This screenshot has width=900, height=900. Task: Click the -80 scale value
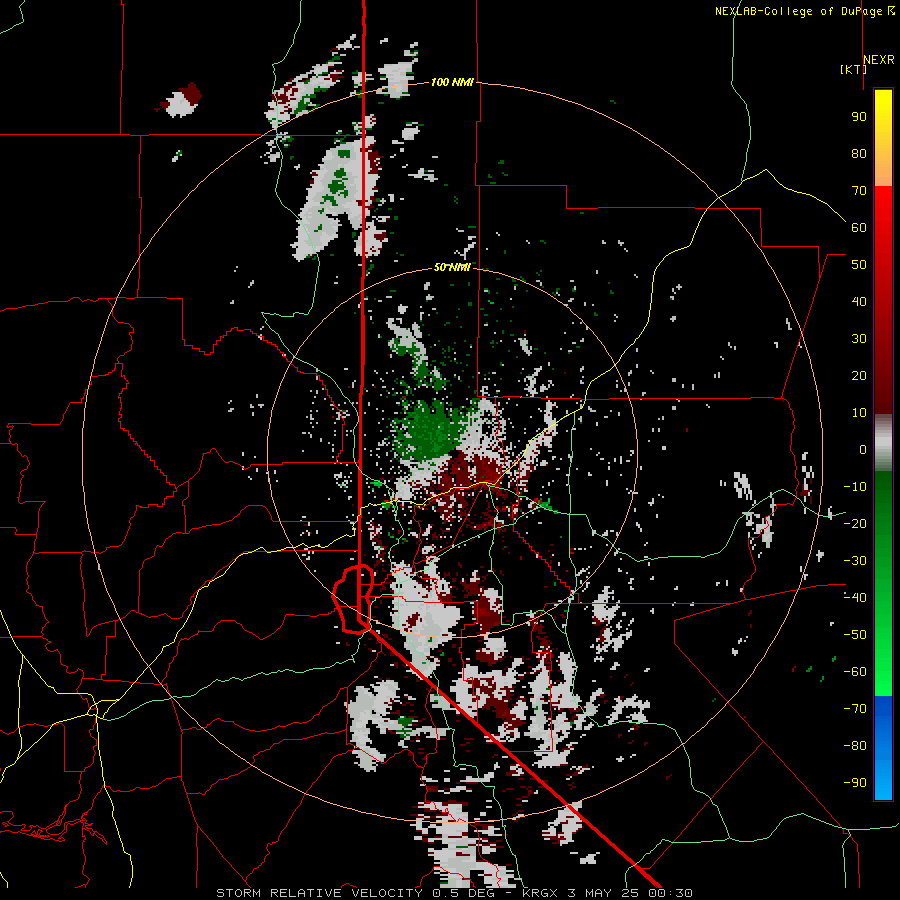[x=855, y=746]
